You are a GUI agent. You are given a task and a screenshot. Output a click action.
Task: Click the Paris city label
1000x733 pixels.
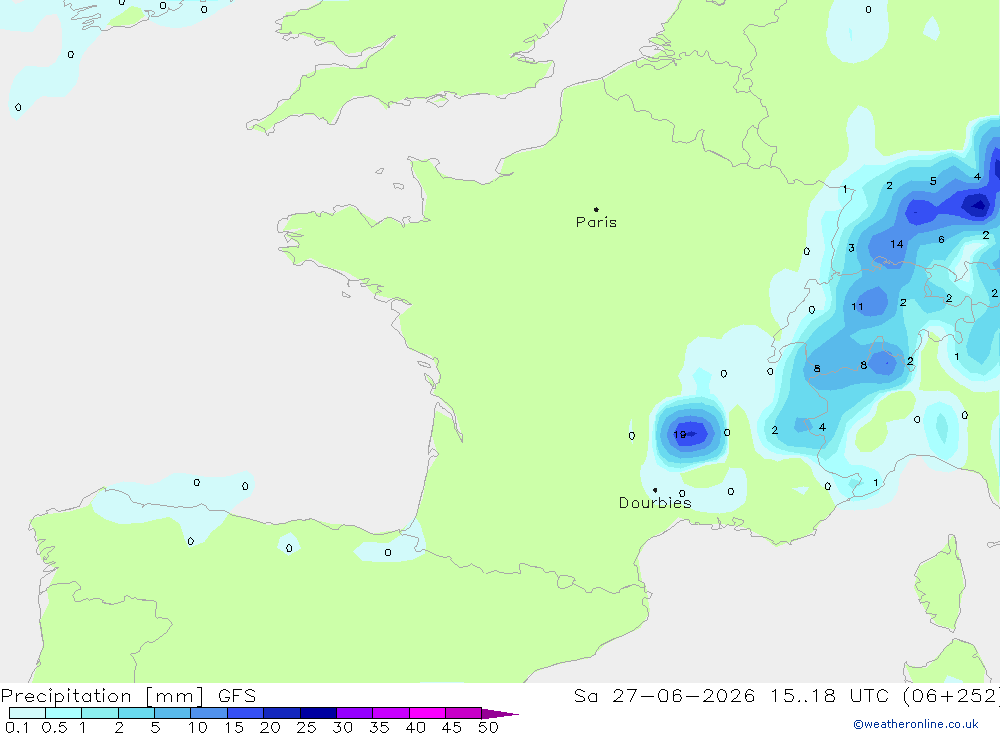(596, 222)
